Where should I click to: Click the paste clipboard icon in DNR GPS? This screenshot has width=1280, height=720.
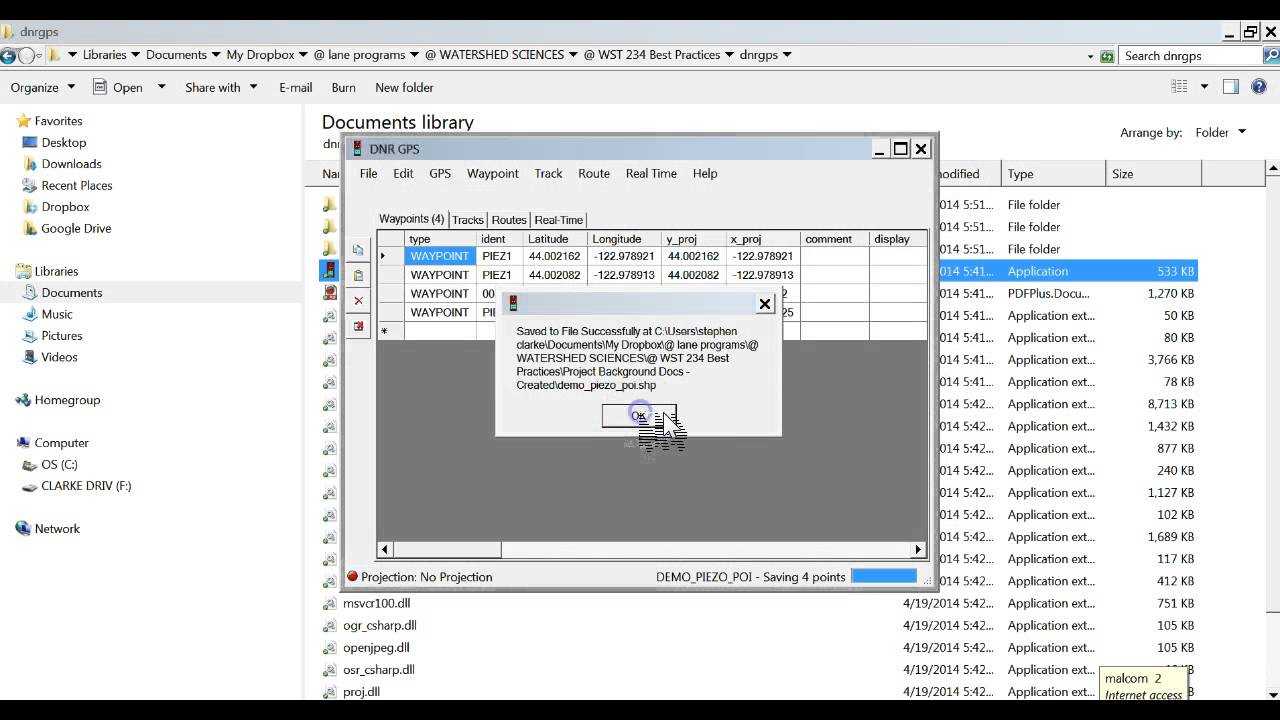pyautogui.click(x=358, y=275)
